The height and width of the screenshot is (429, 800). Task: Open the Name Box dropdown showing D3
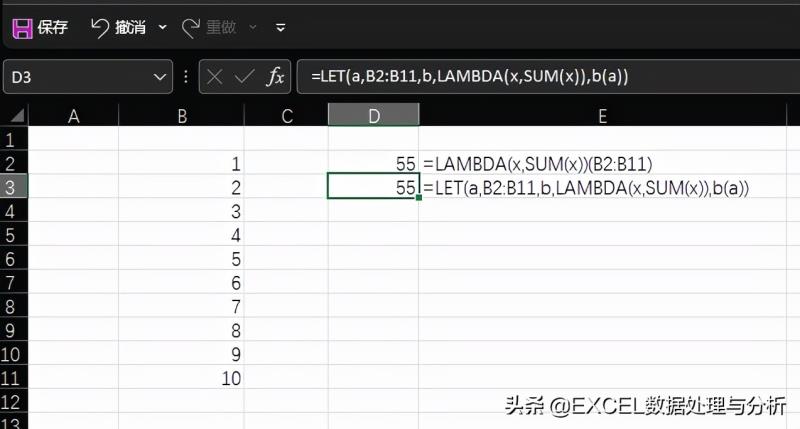point(160,78)
